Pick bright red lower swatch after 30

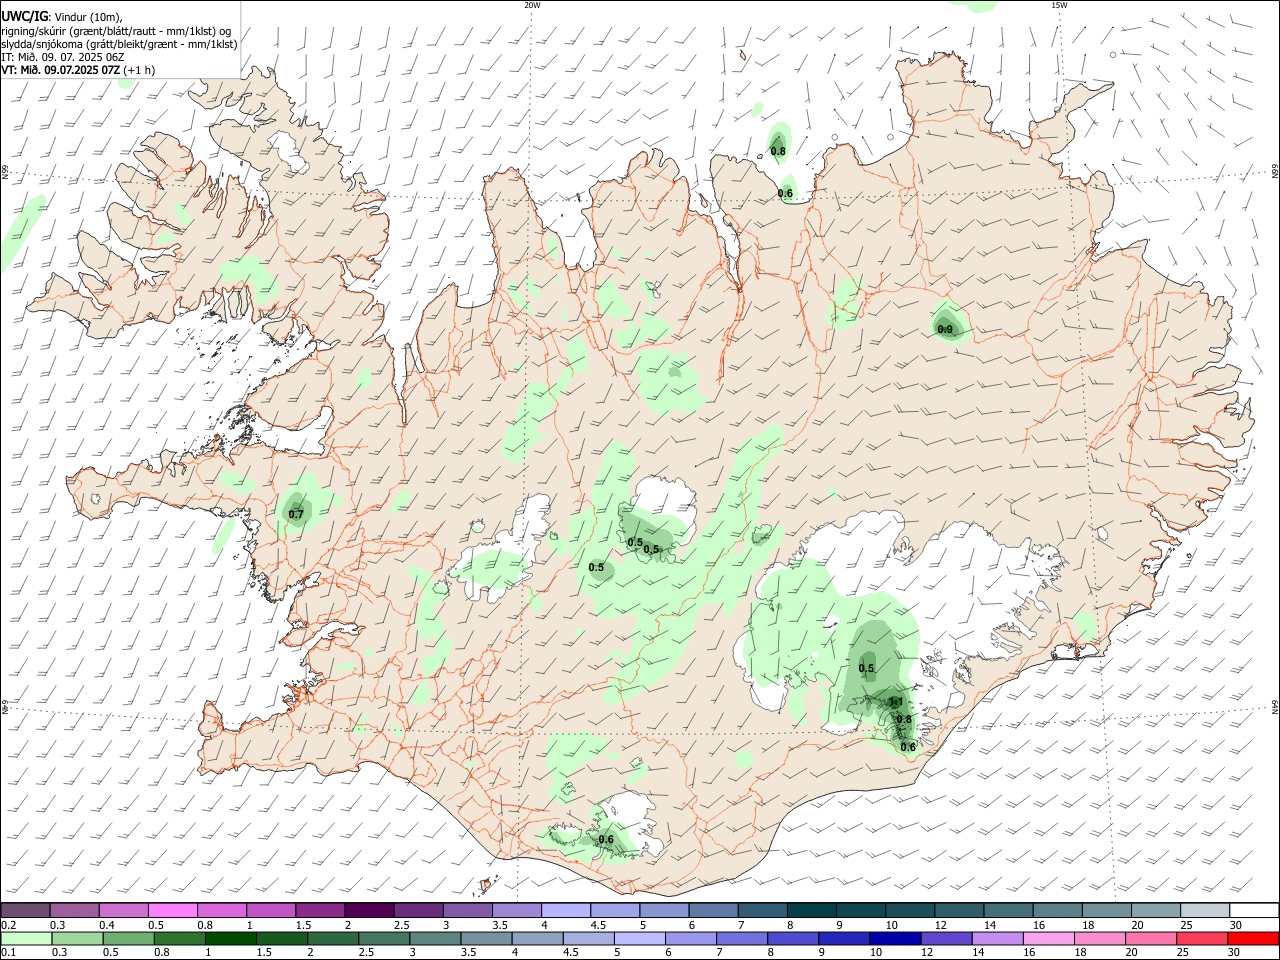[x=1251, y=938]
